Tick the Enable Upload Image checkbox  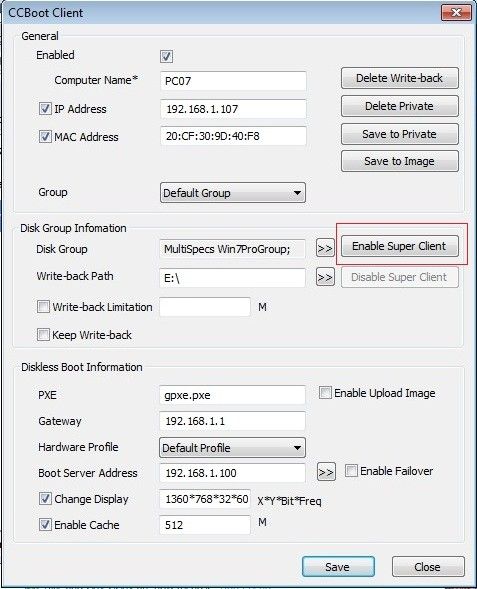[325, 393]
